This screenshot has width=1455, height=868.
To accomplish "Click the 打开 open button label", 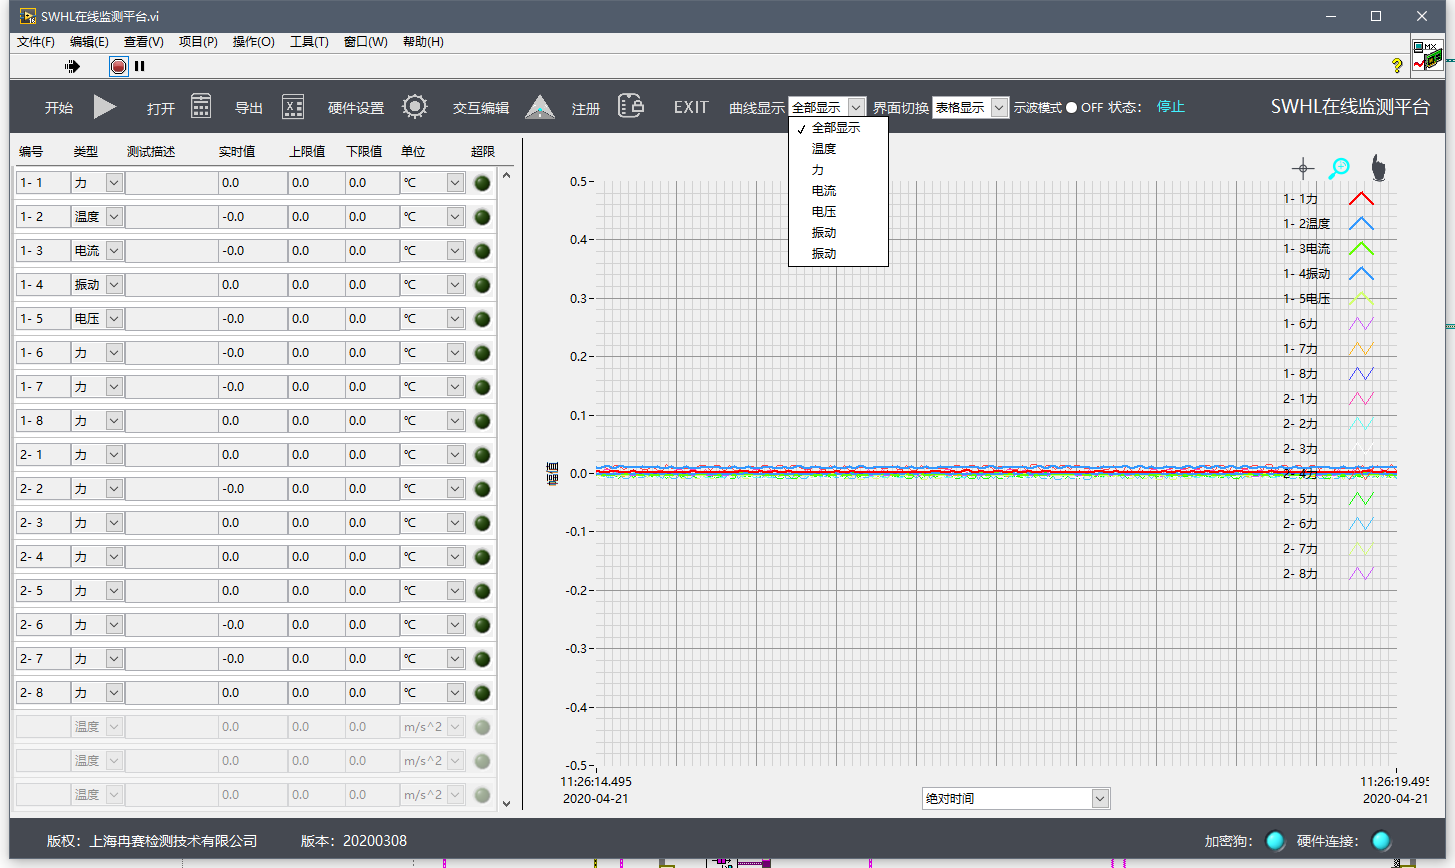I will point(161,108).
